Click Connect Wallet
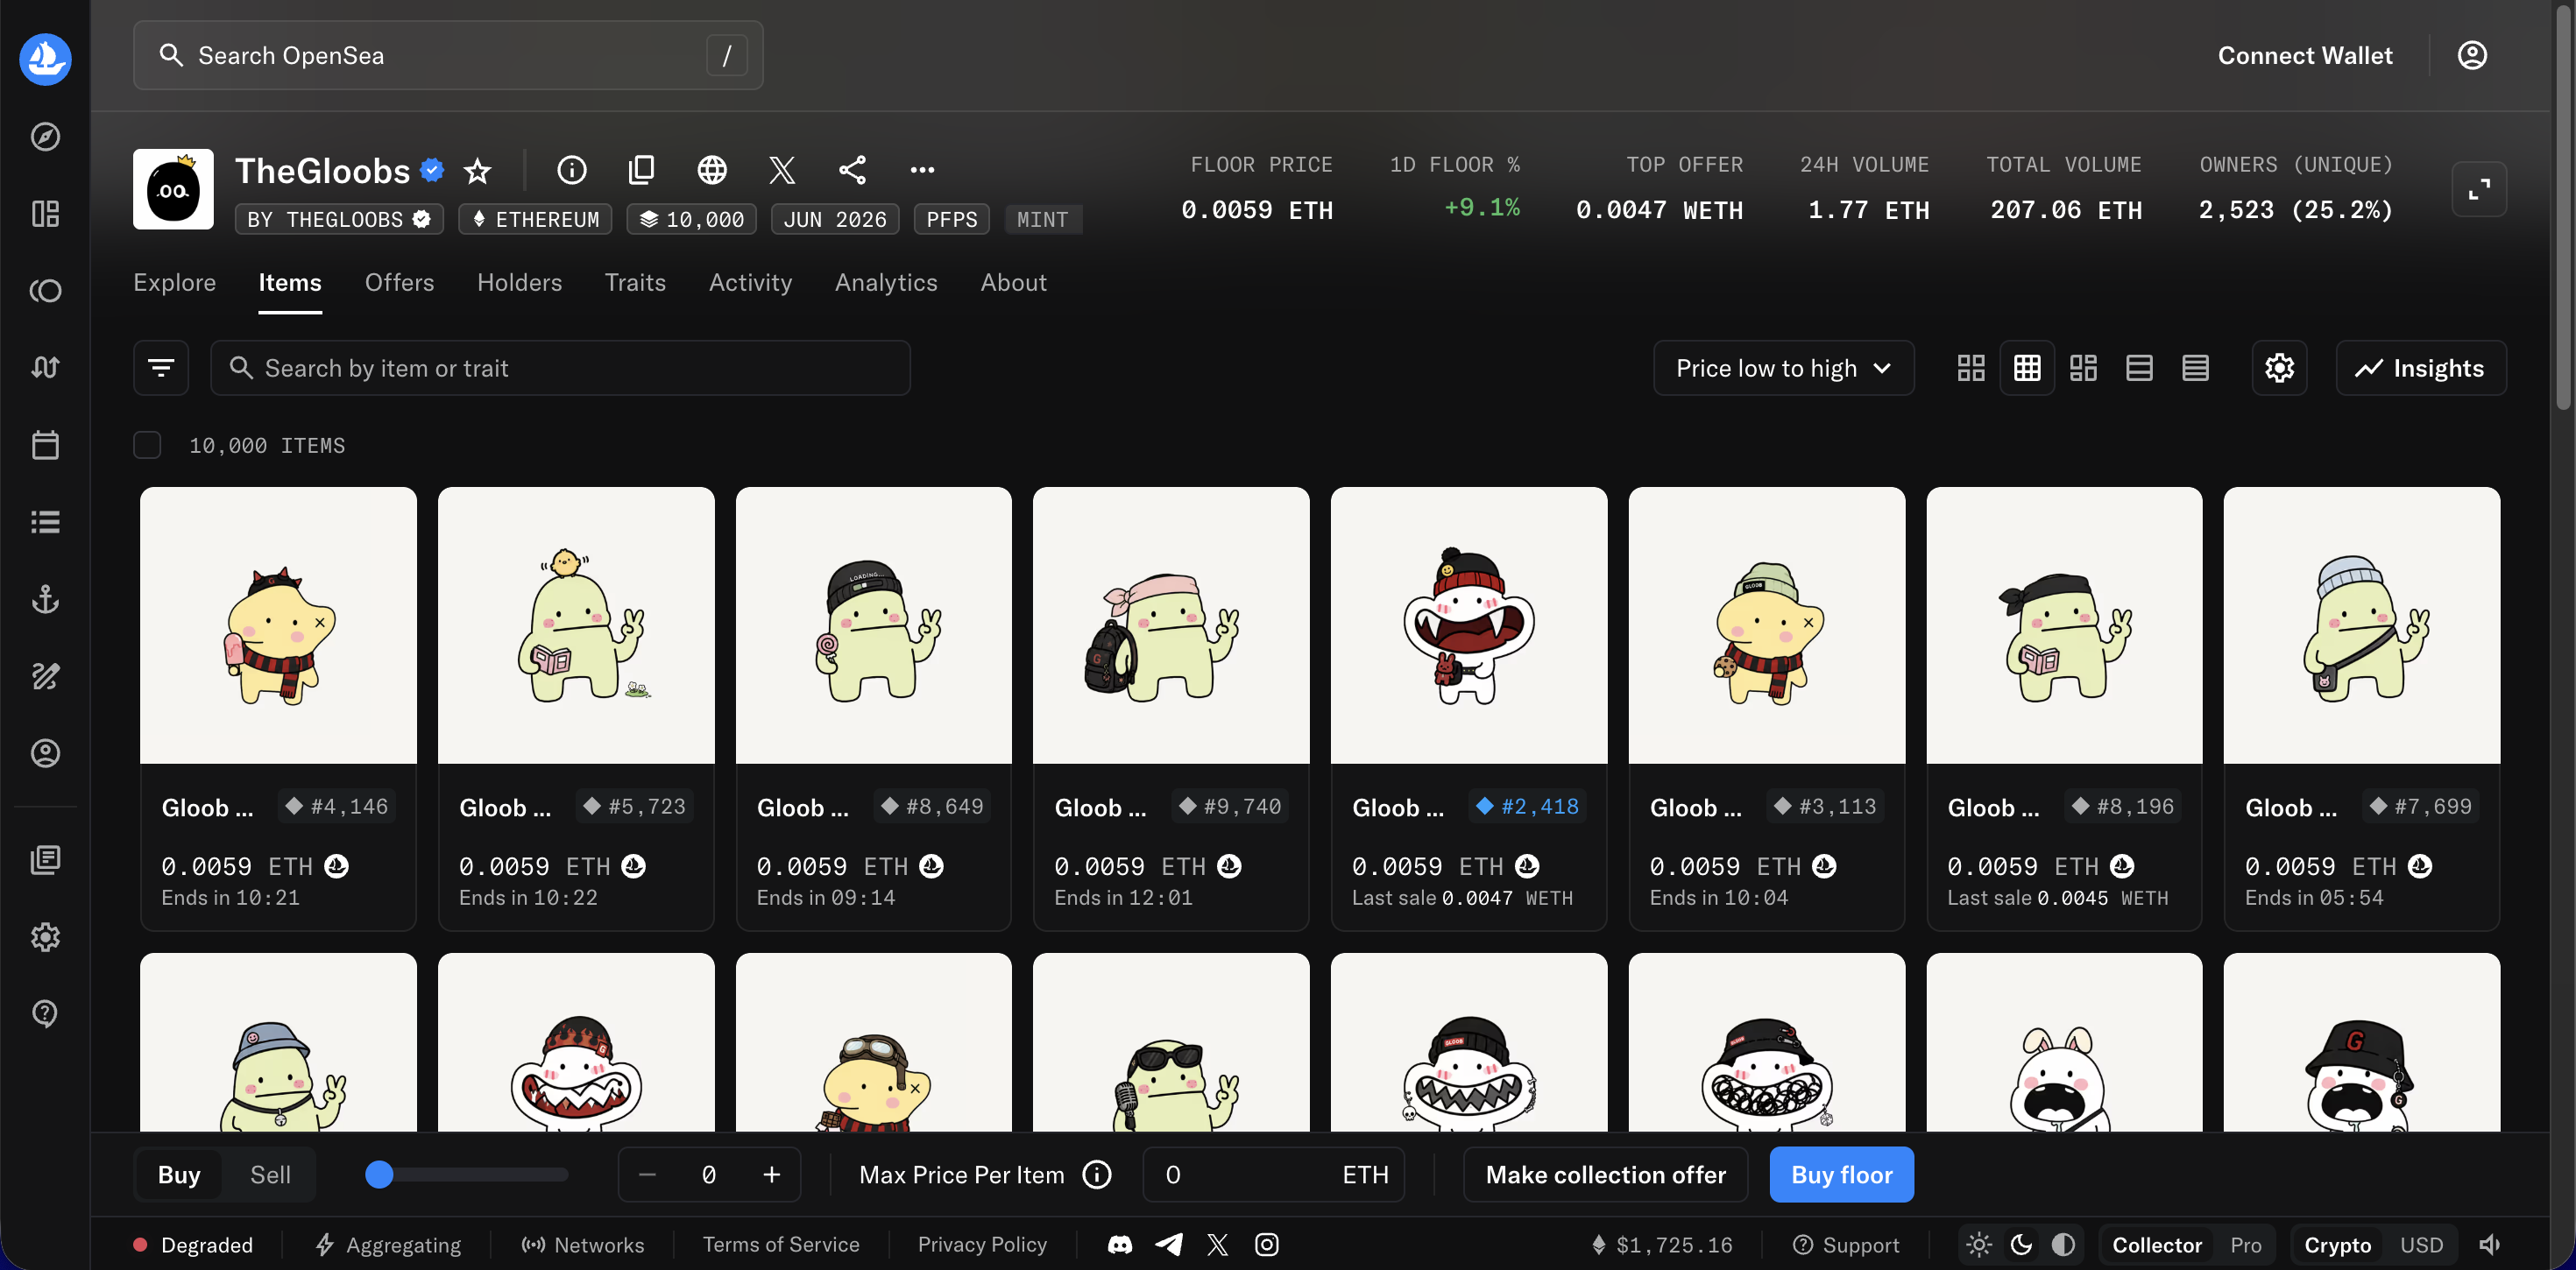This screenshot has height=1270, width=2576. coord(2305,55)
